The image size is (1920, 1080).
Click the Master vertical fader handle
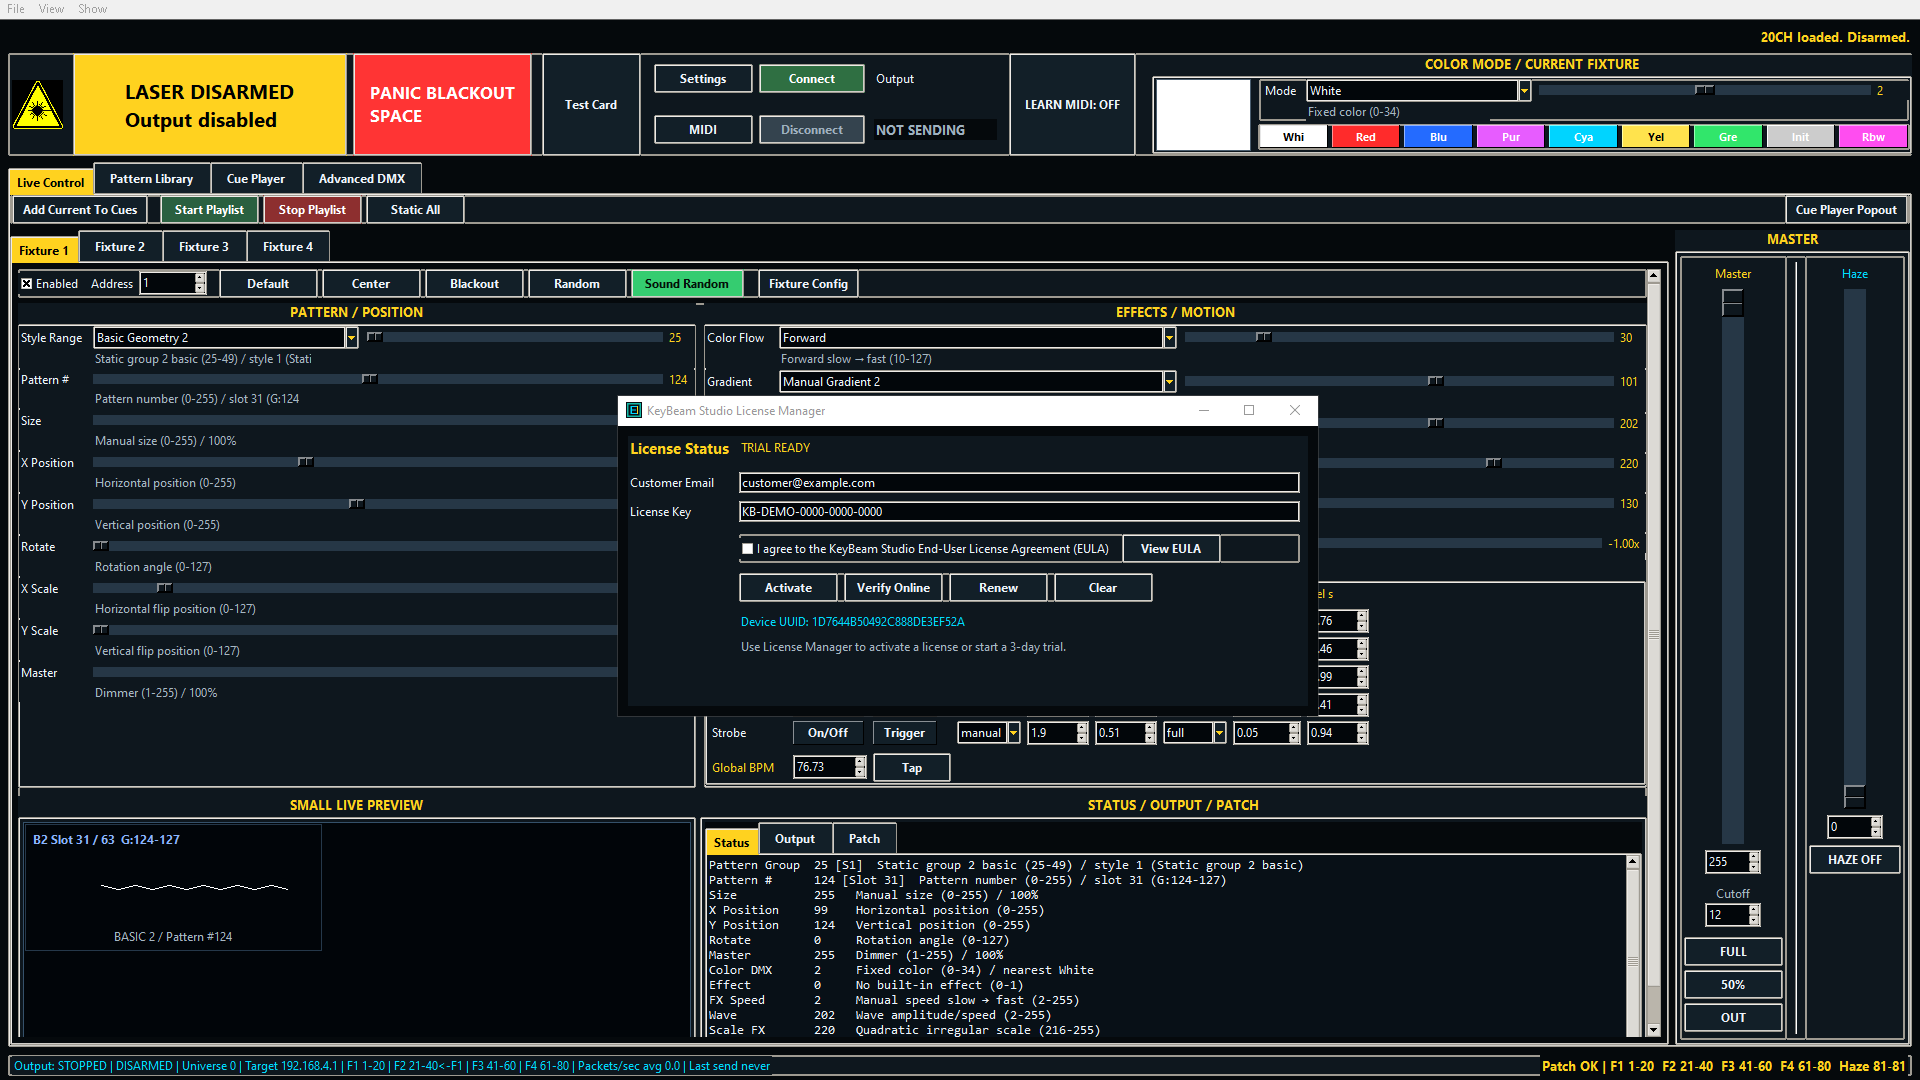pos(1733,302)
